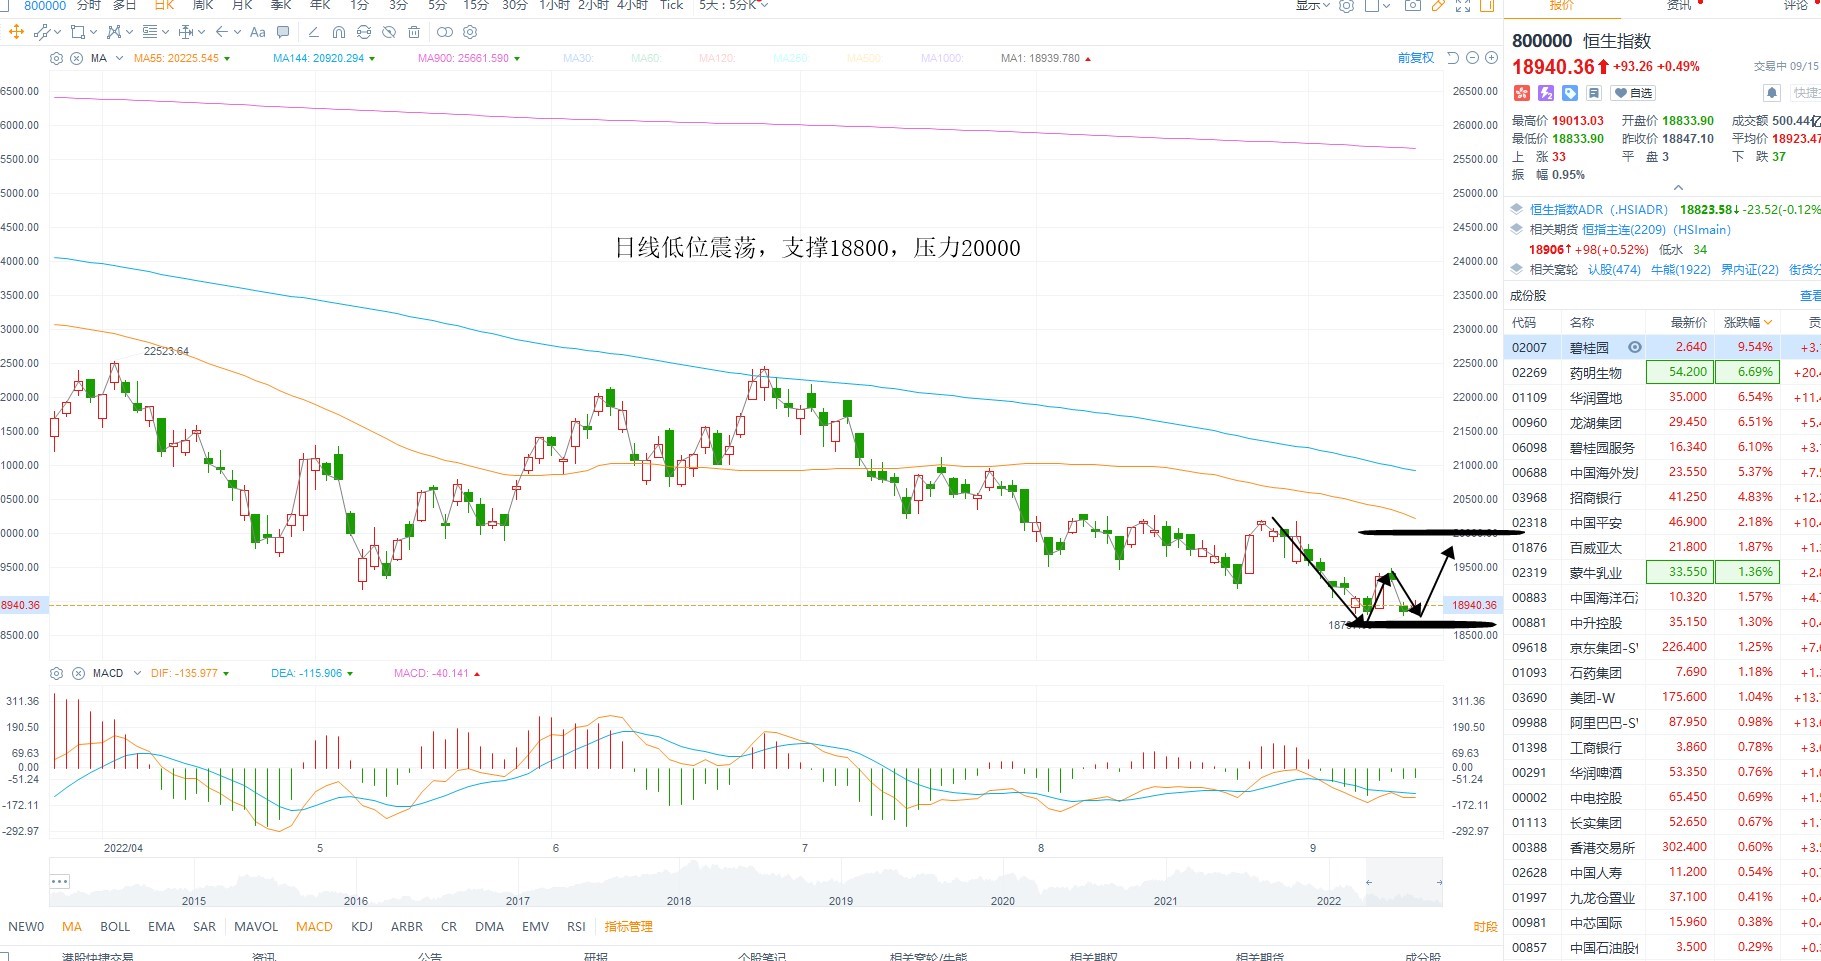
Task: Select the arrow drawing tool
Action: (222, 32)
